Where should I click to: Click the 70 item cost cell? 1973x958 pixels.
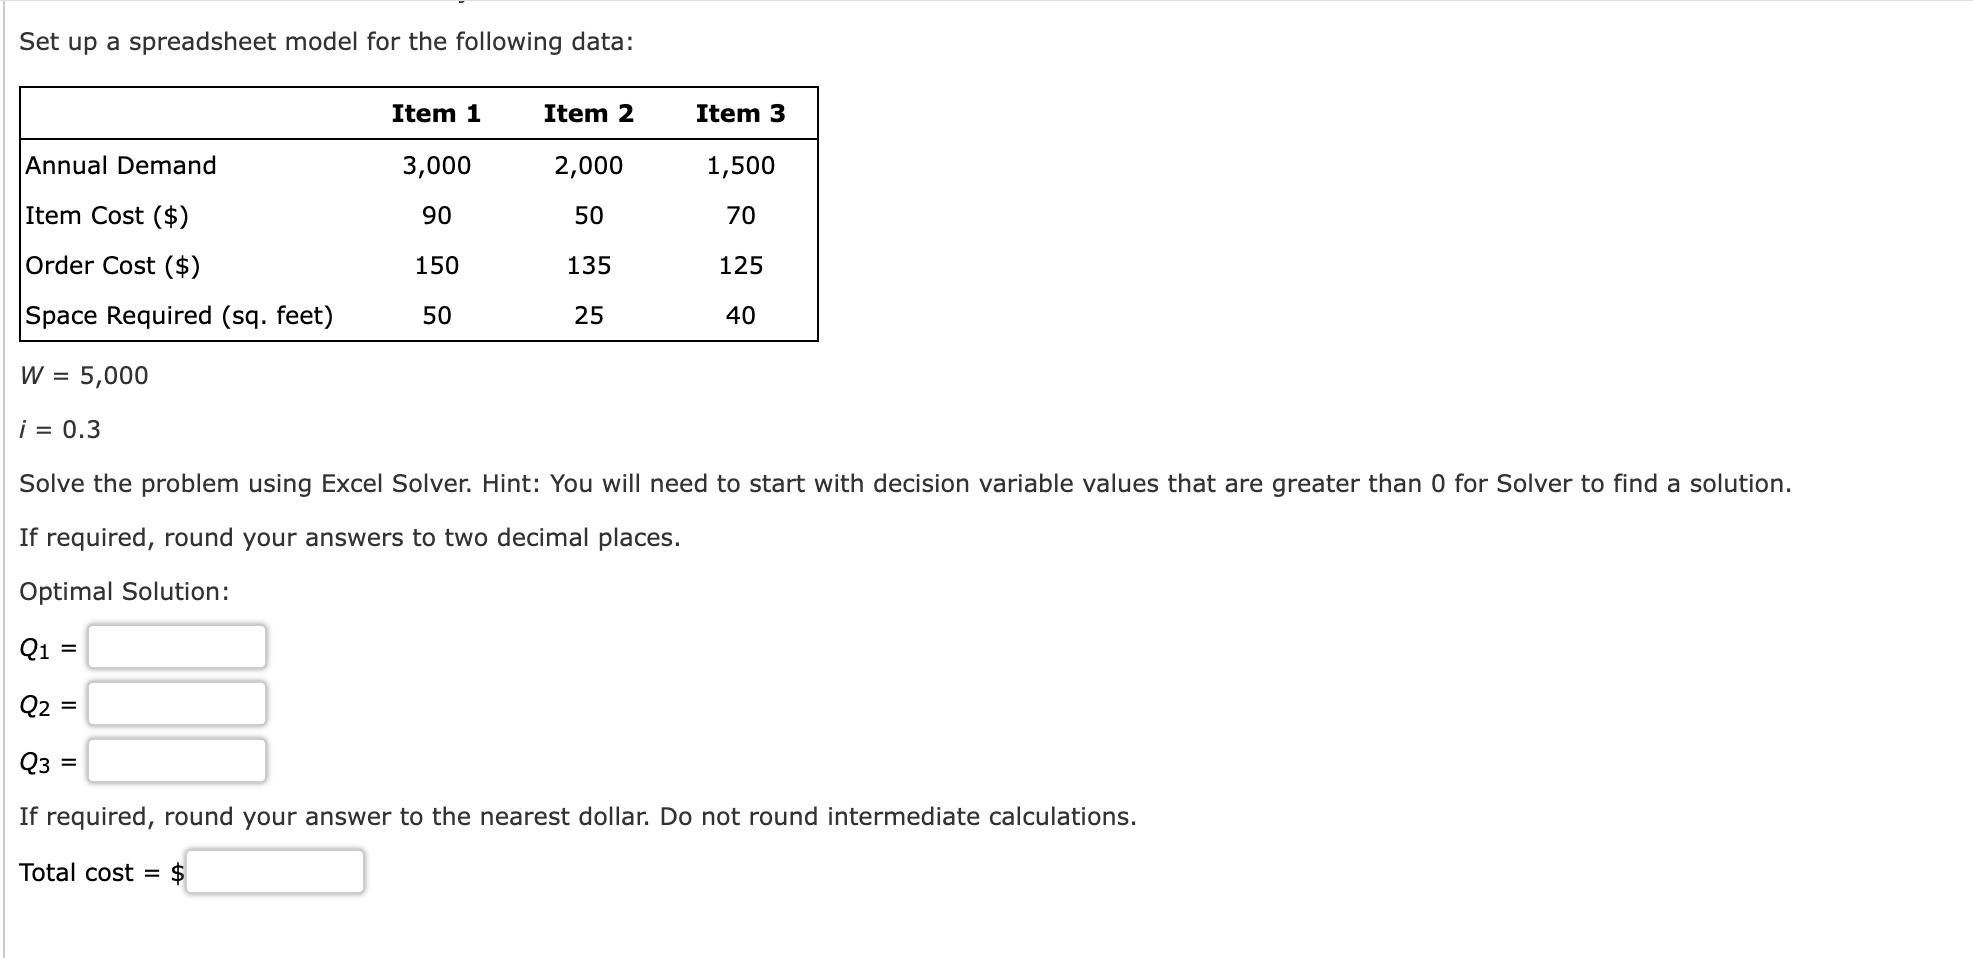click(x=740, y=215)
